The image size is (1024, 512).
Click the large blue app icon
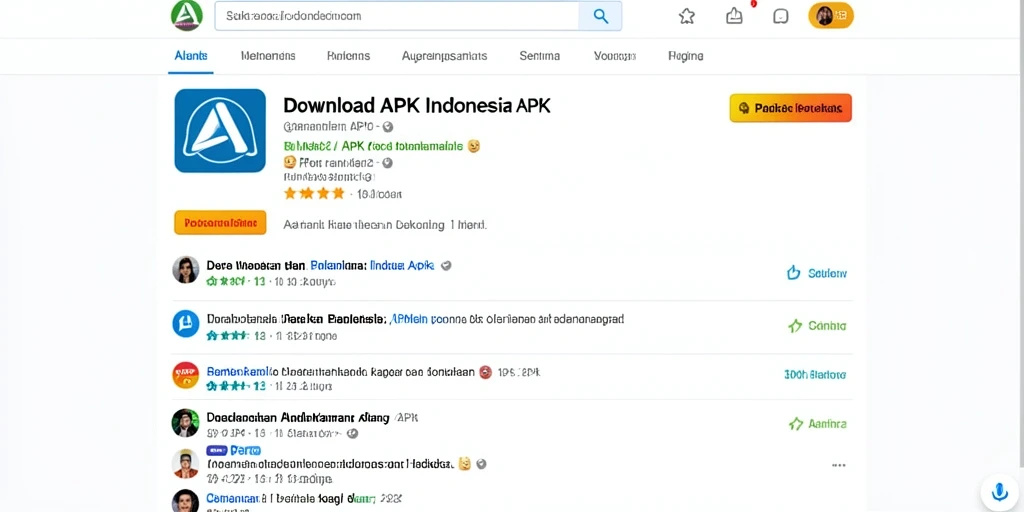coord(220,131)
